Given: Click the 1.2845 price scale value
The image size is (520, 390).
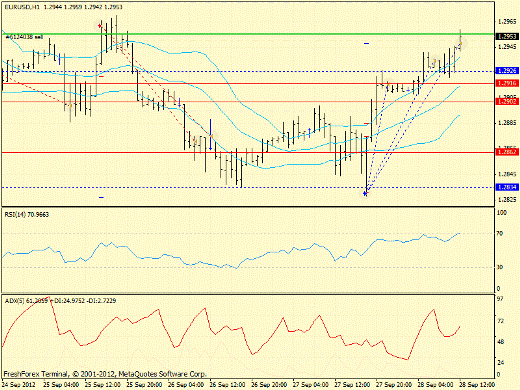Looking at the screenshot, I should click(x=507, y=174).
